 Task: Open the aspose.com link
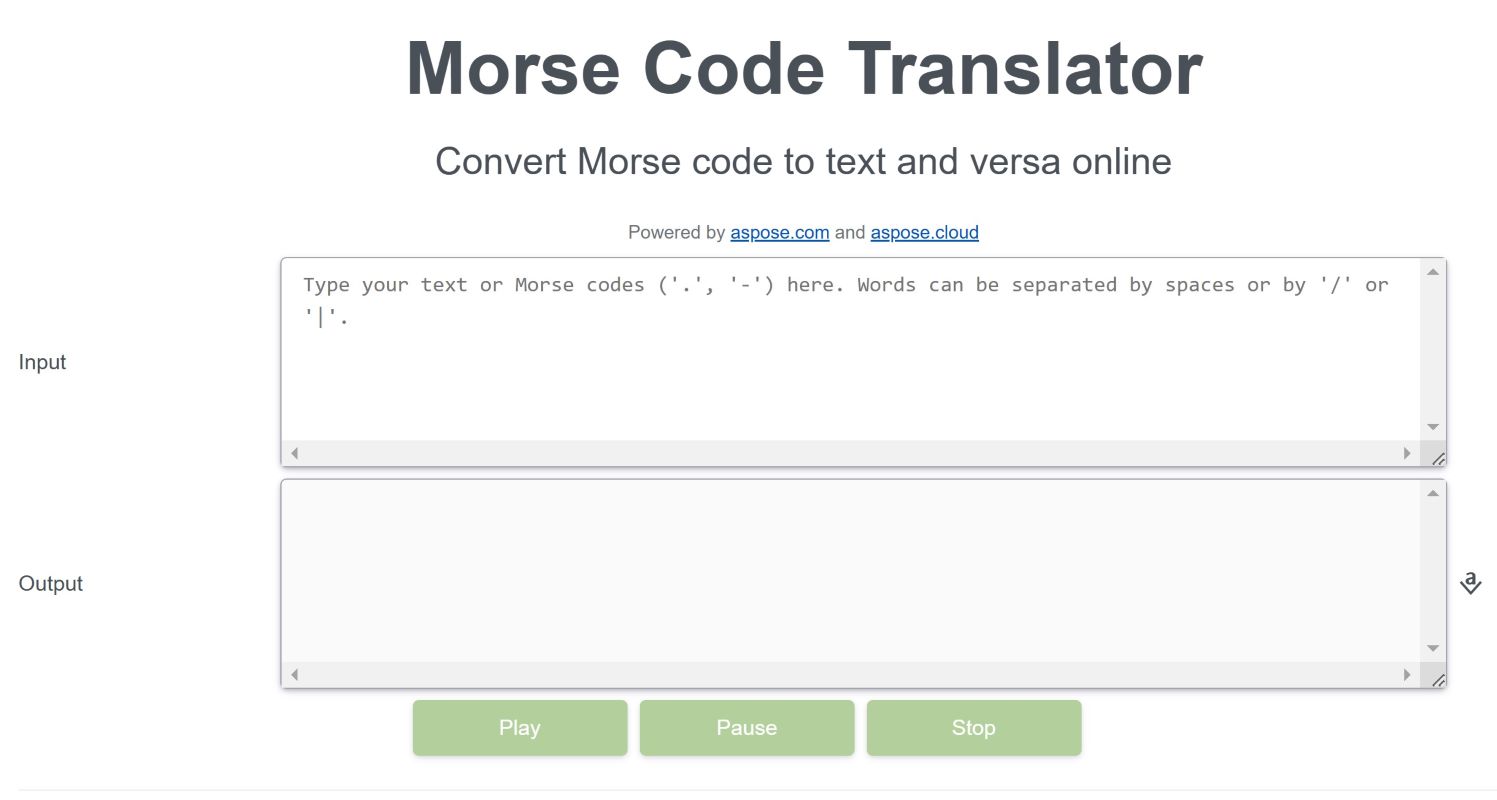779,232
